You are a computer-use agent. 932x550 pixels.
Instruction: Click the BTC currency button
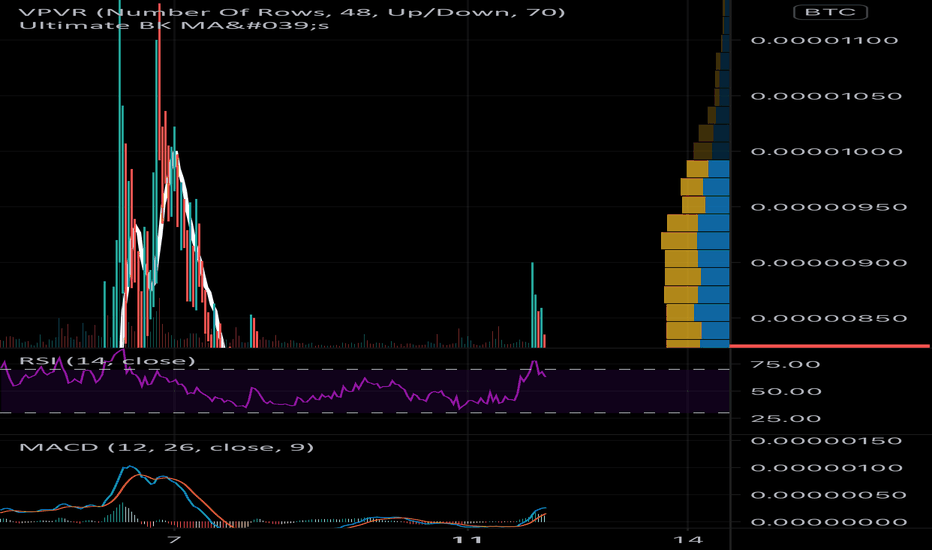[x=830, y=12]
